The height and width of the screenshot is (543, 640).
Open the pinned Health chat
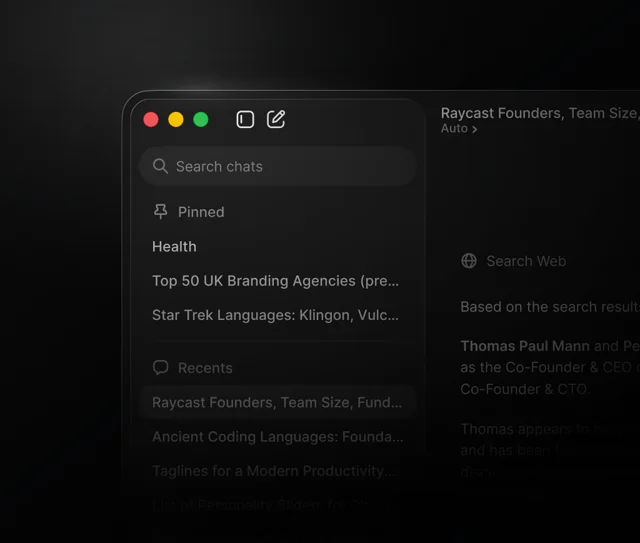click(x=174, y=247)
